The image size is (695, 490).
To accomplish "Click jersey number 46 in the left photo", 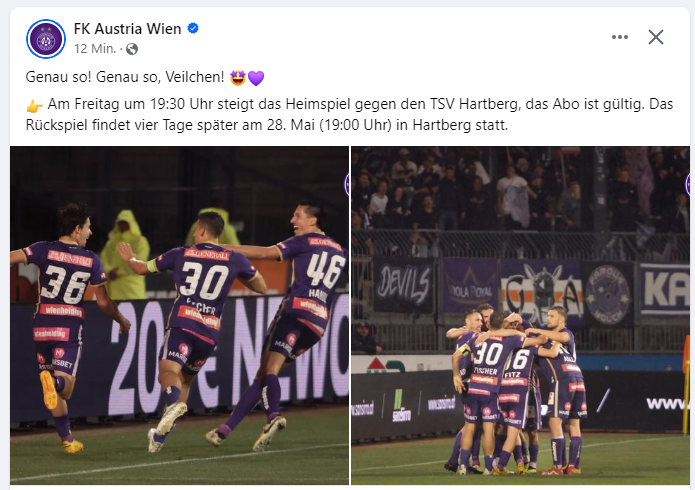I will point(326,270).
